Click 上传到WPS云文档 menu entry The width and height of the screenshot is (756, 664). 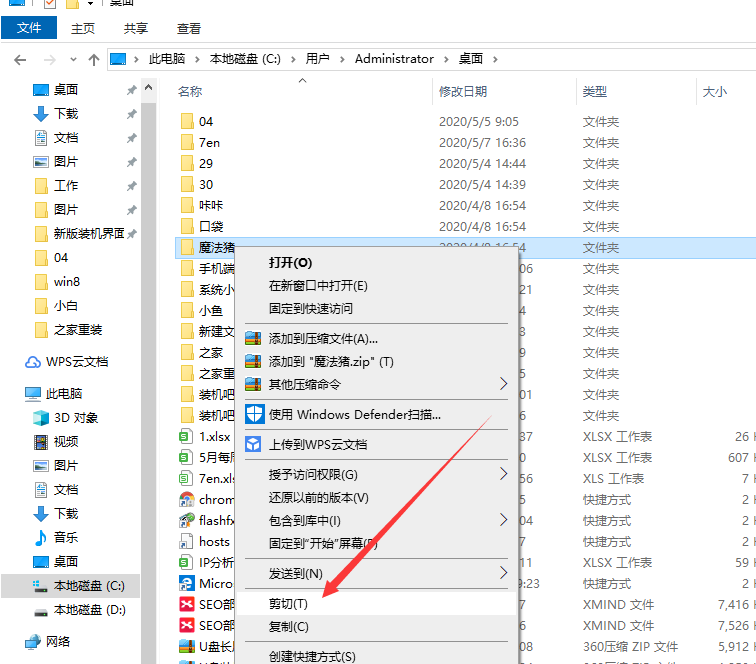click(318, 444)
